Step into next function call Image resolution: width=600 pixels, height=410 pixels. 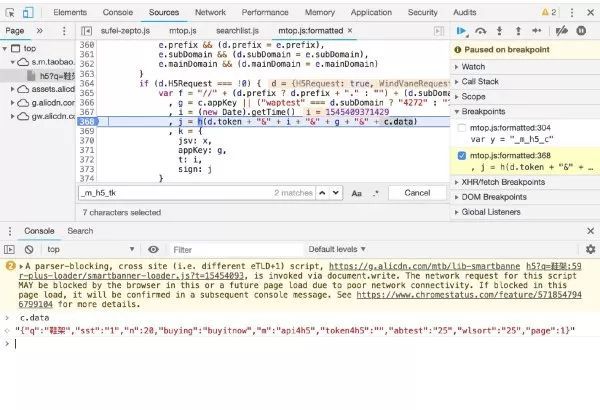(x=499, y=31)
